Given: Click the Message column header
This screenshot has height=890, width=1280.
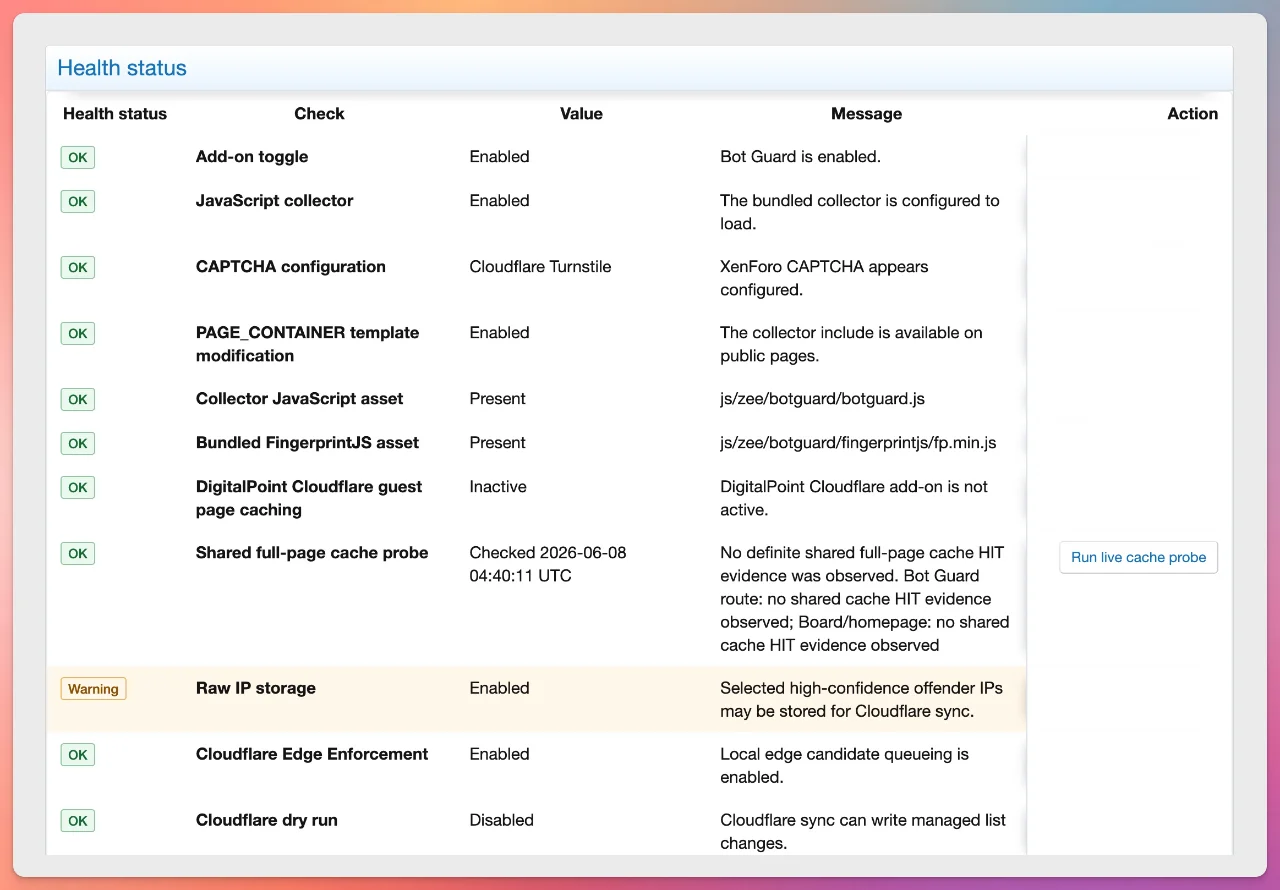Looking at the screenshot, I should coord(866,114).
